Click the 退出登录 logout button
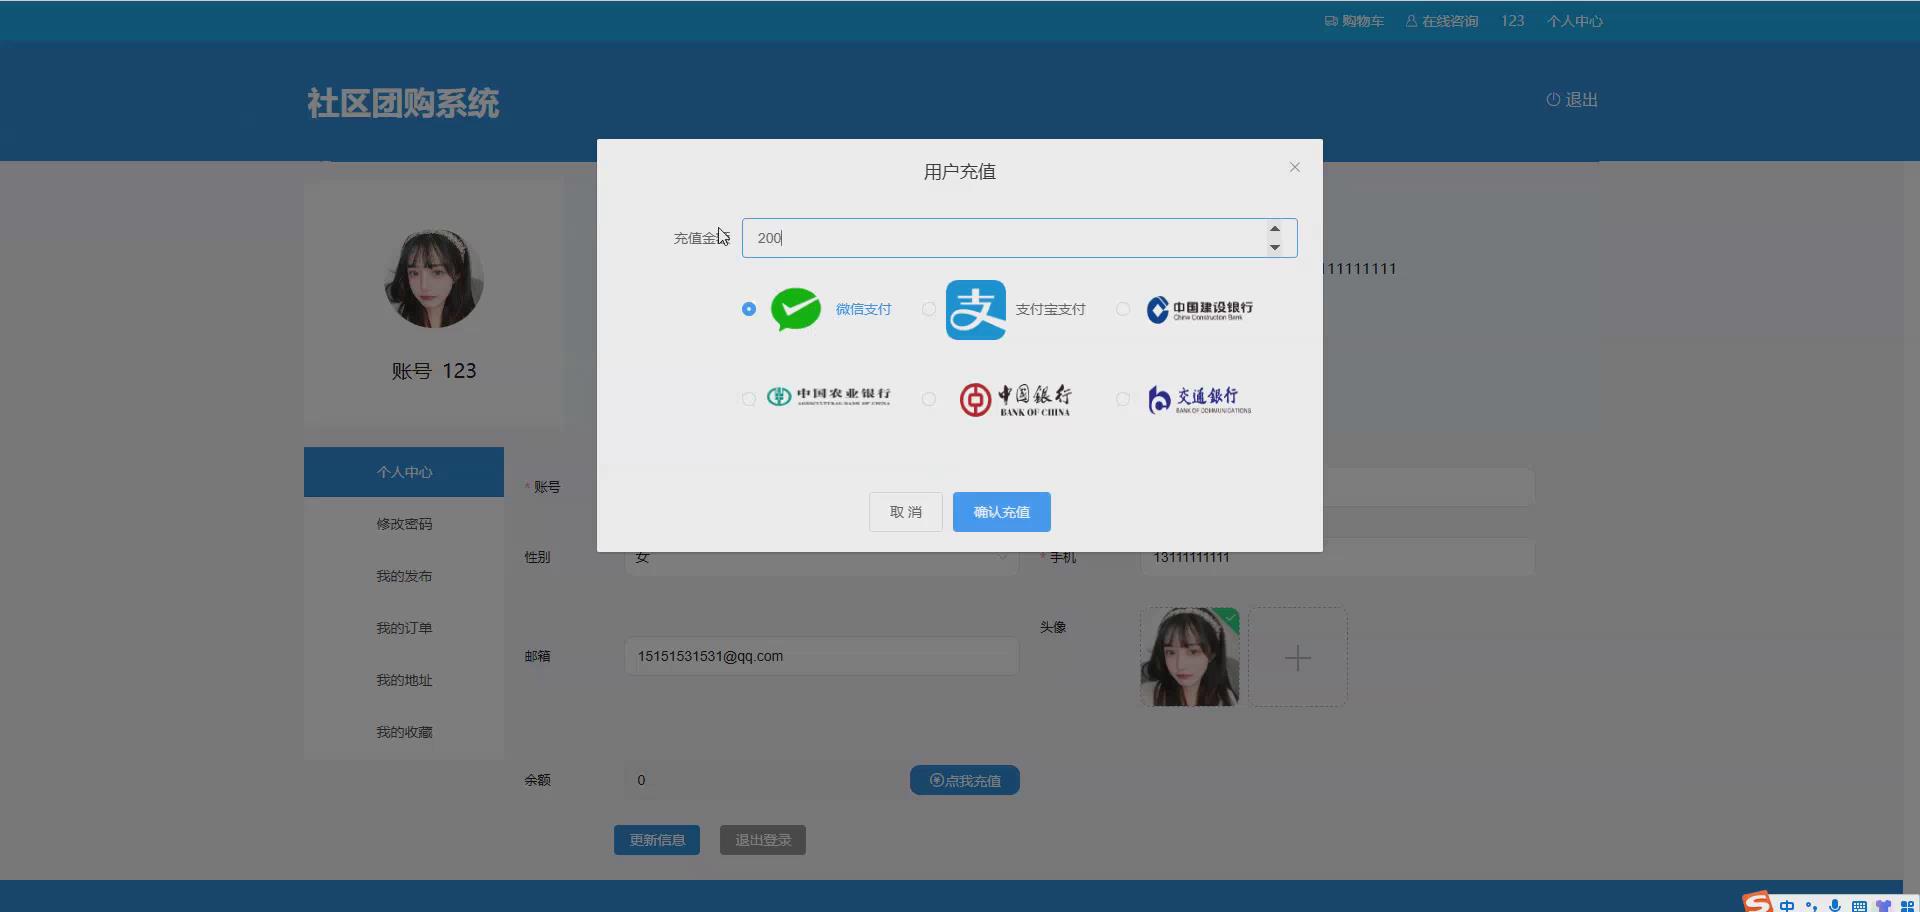The width and height of the screenshot is (1920, 912). coord(763,840)
